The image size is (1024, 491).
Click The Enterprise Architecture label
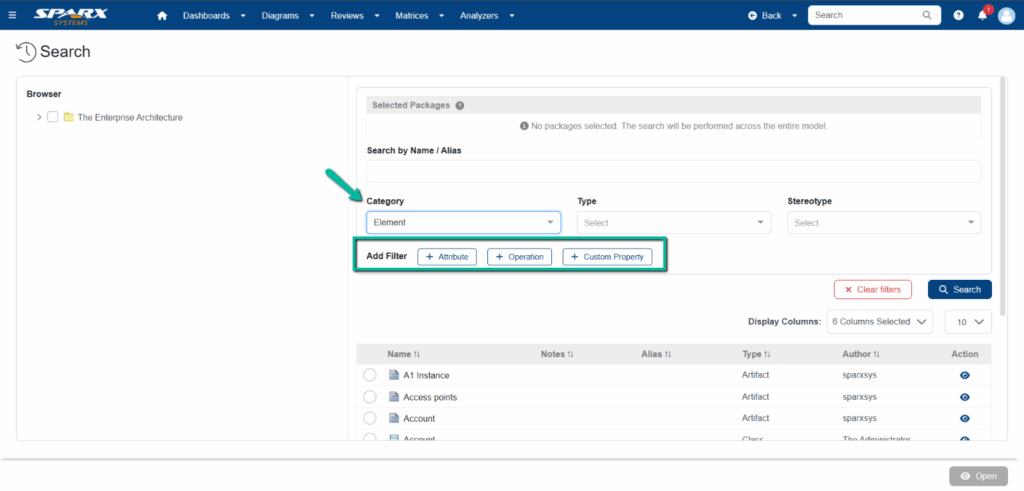[x=130, y=118]
